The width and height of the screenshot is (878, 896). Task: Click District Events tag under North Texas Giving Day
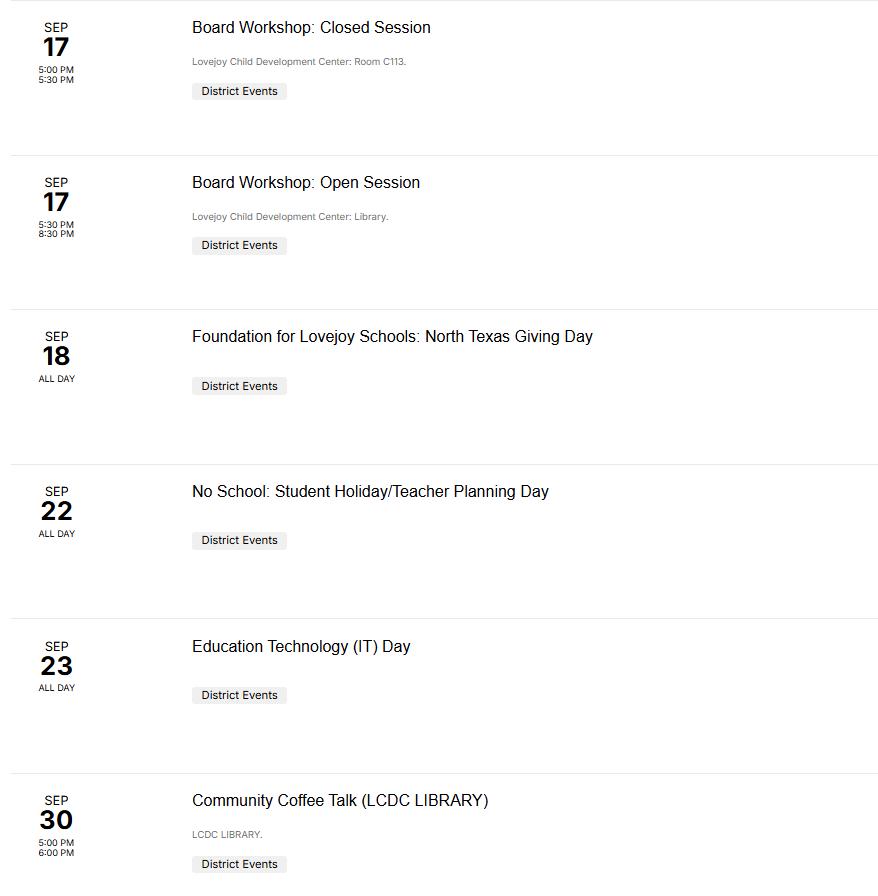[240, 386]
